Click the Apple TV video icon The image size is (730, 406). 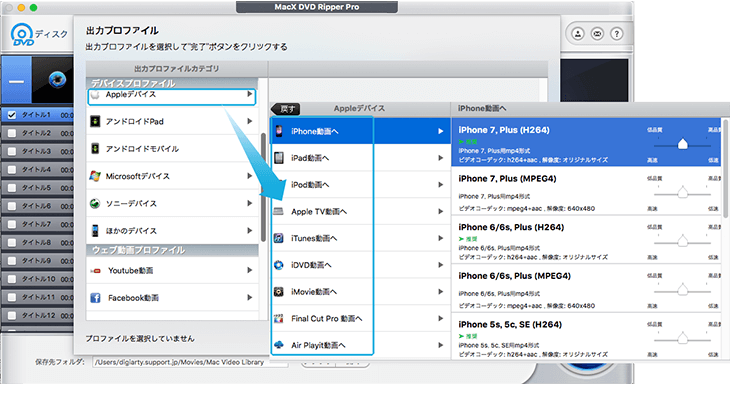[x=279, y=212]
